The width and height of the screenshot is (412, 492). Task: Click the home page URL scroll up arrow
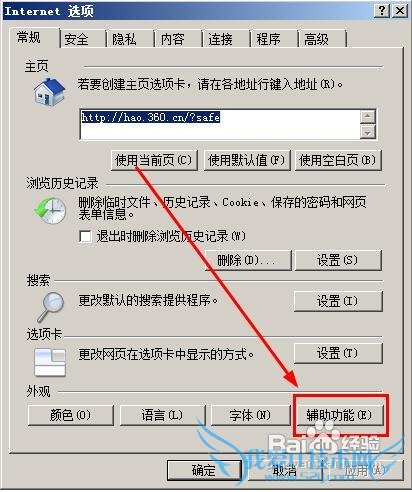(x=368, y=117)
